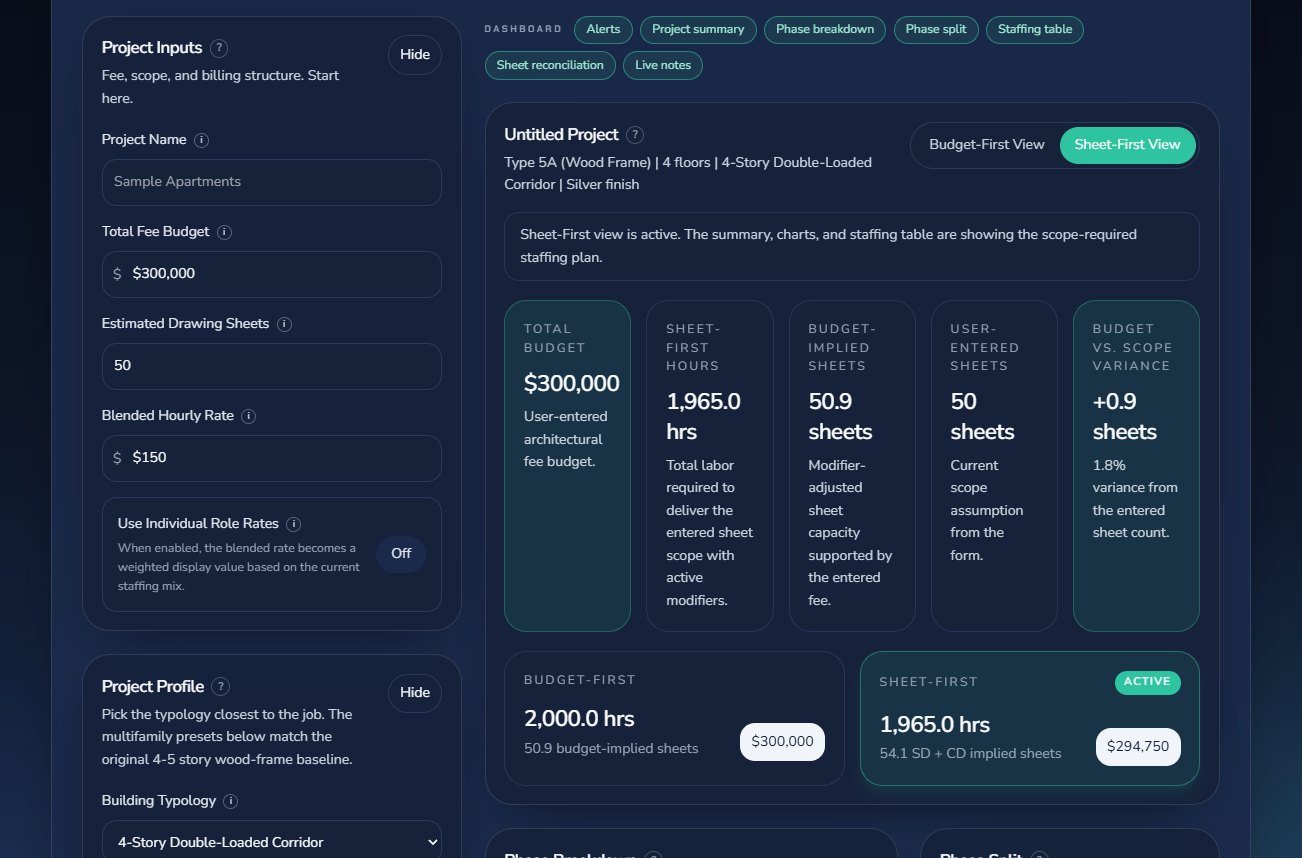Viewport: 1302px width, 858px height.
Task: Select the Sheet-First 1,965.0 hrs card
Action: coord(1030,719)
